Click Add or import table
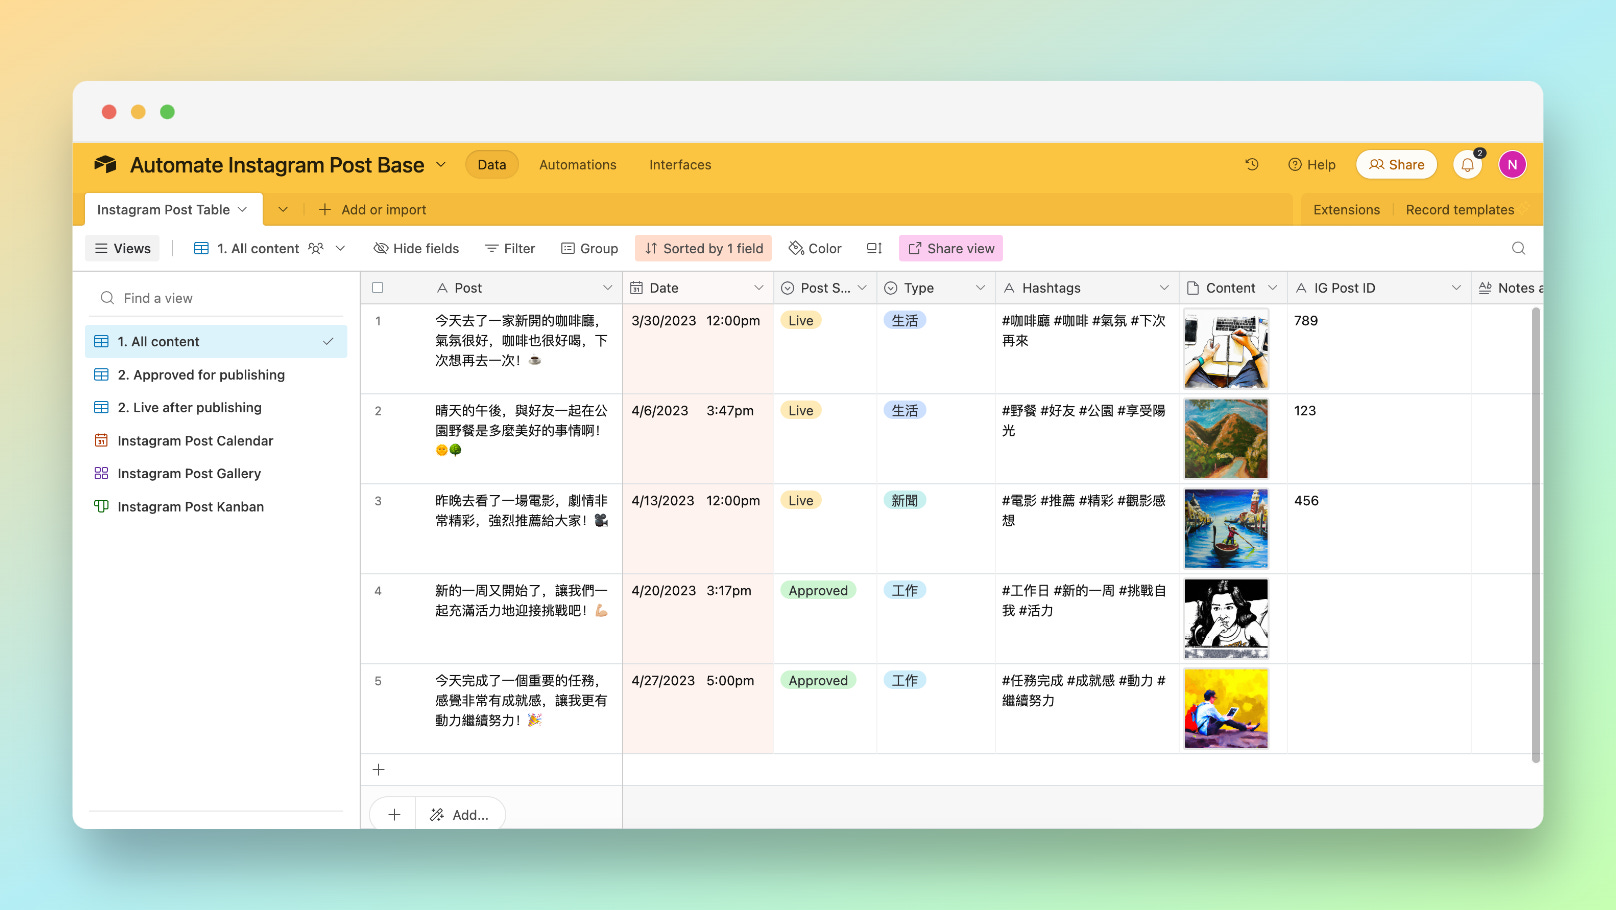1616x910 pixels. pos(372,209)
